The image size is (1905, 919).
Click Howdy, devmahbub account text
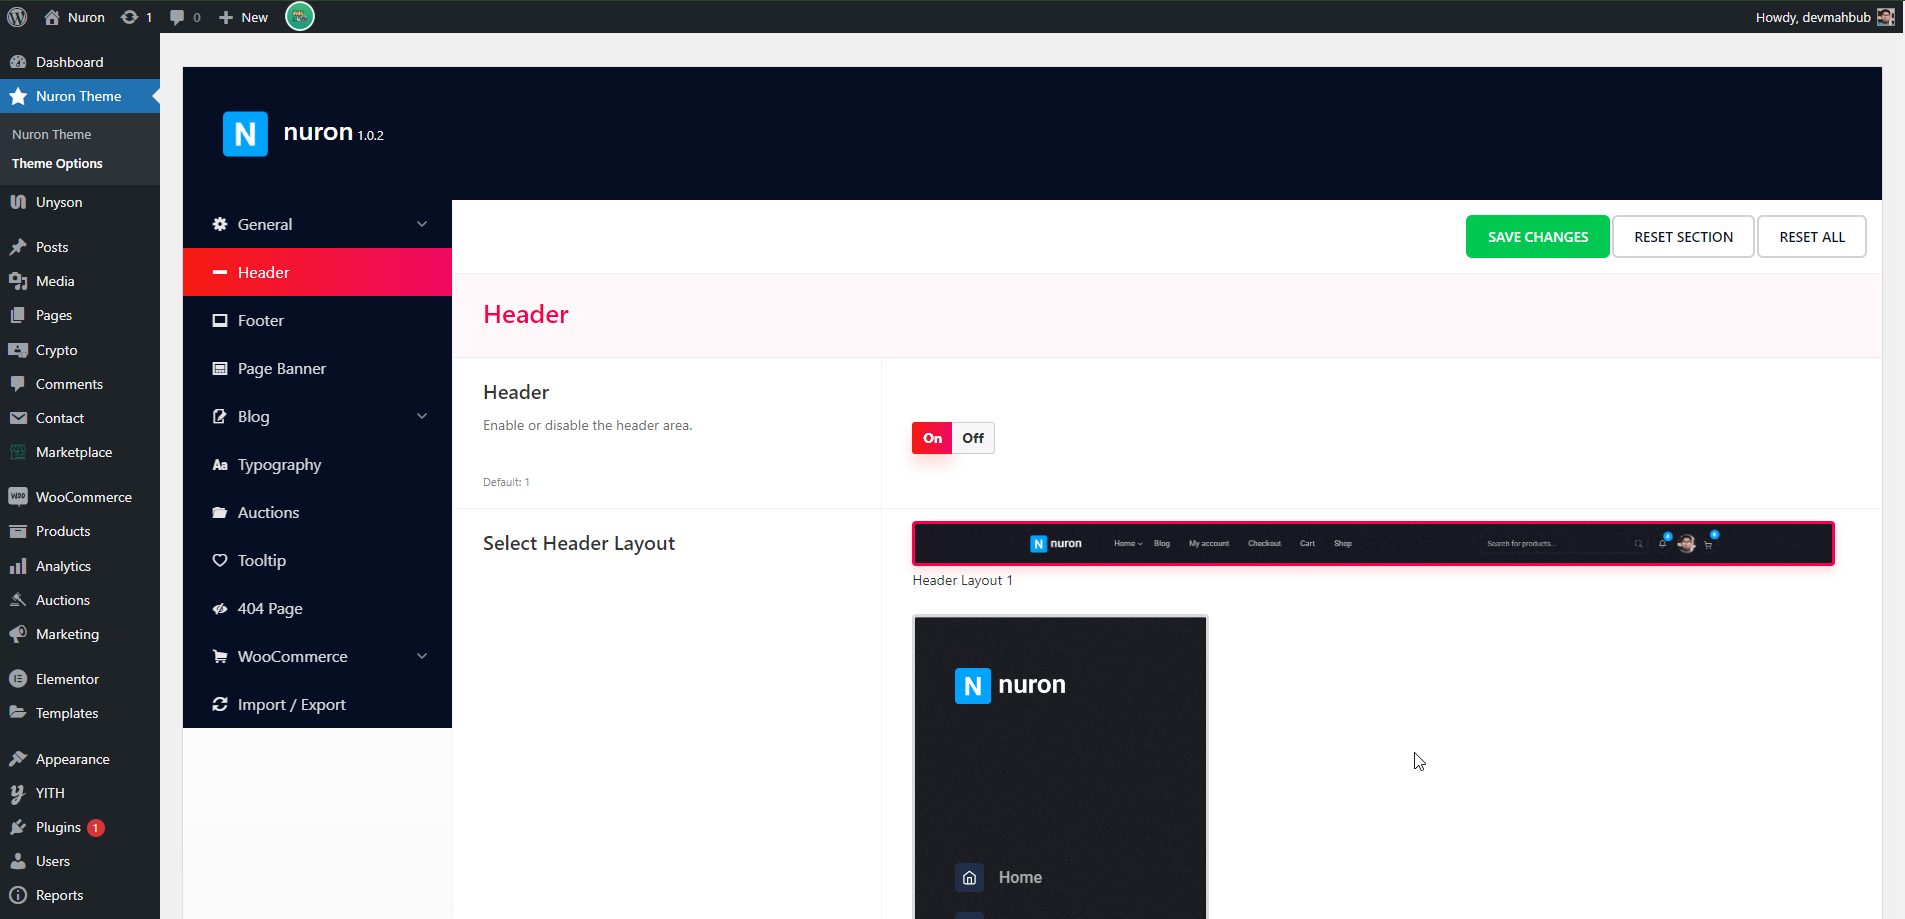1813,17
